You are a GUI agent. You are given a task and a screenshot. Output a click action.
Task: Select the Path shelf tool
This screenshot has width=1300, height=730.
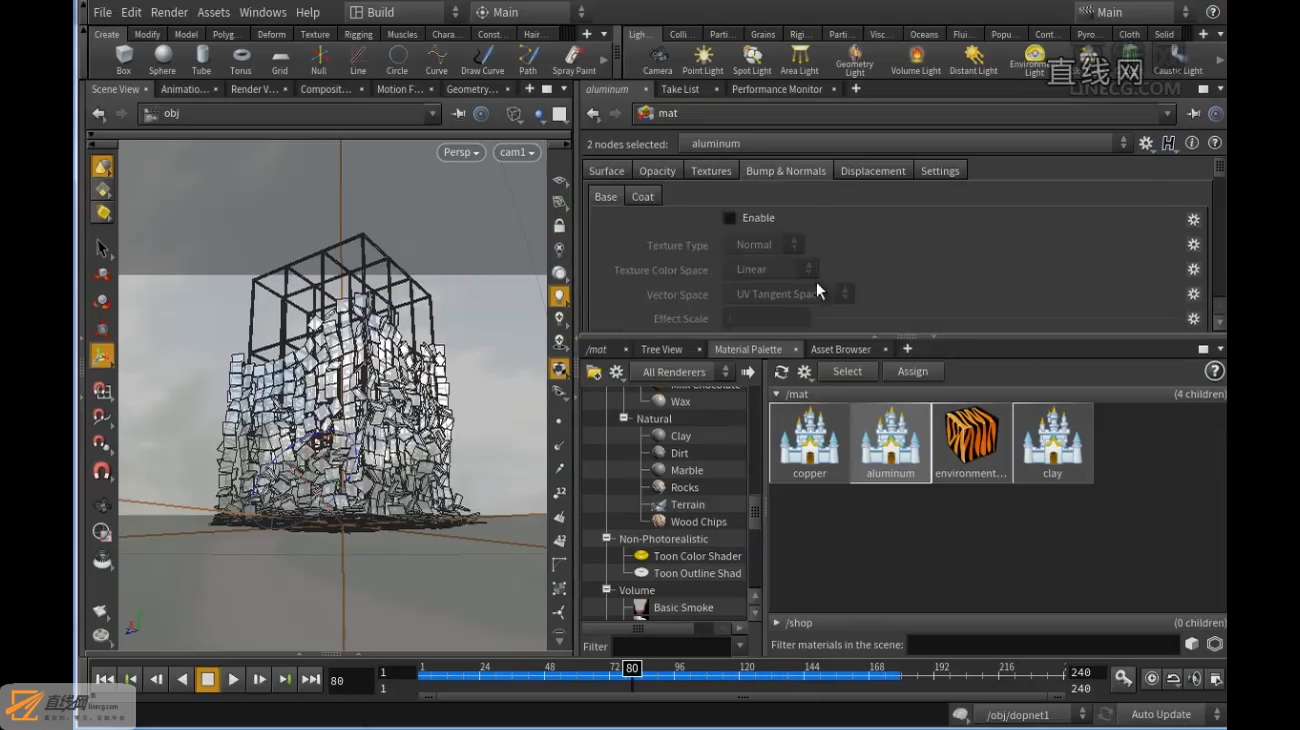pos(528,60)
